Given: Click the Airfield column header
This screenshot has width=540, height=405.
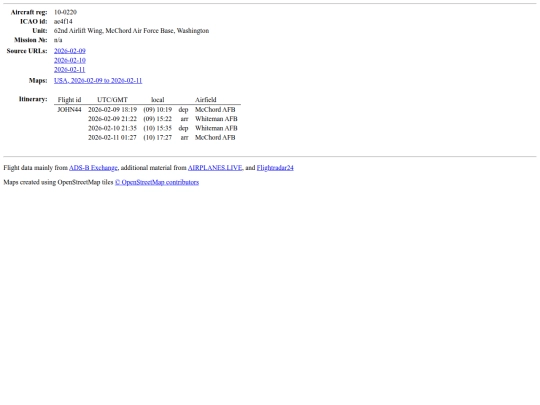Looking at the screenshot, I should click(206, 100).
